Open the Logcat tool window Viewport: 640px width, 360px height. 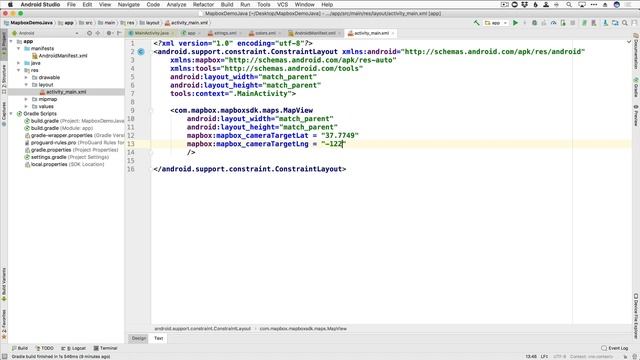coord(74,348)
